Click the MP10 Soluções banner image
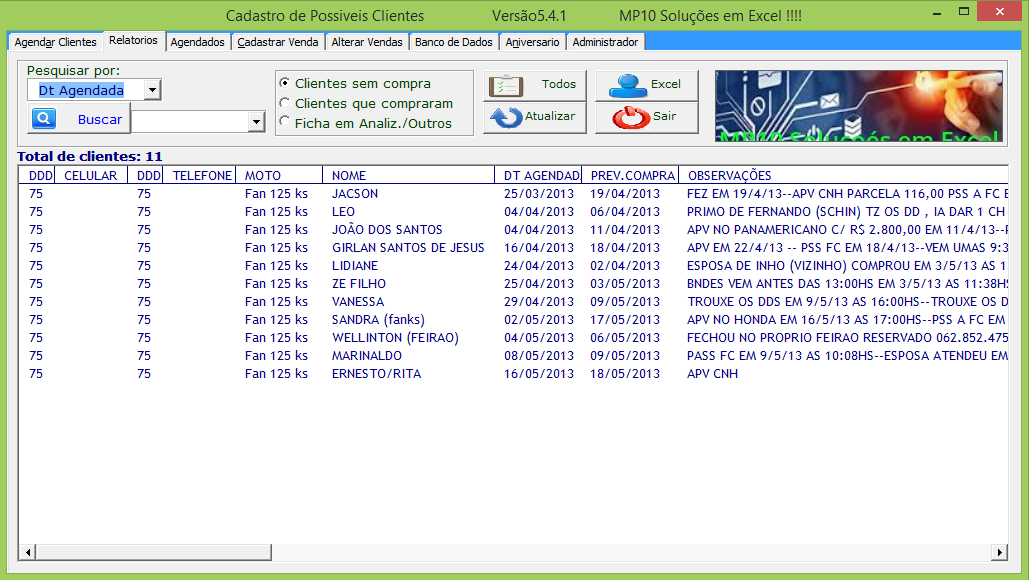This screenshot has height=580, width=1029. [858, 106]
